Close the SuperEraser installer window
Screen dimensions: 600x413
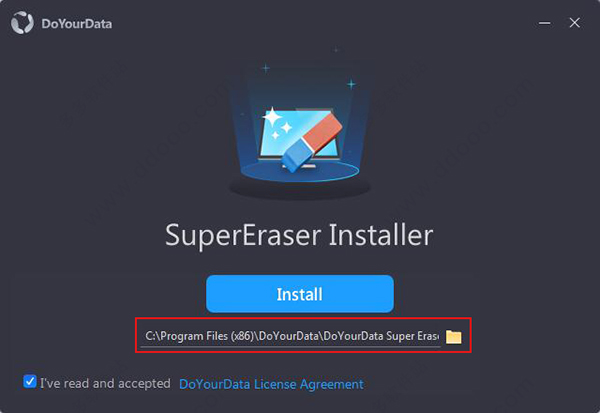574,23
